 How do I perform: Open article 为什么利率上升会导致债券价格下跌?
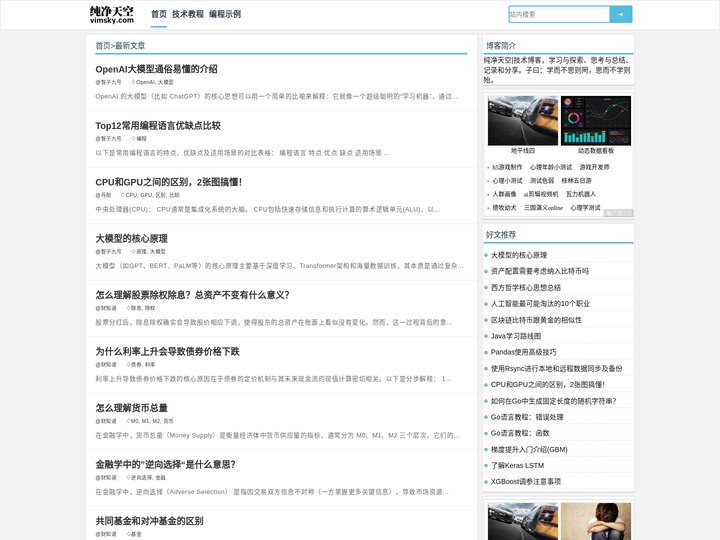[167, 352]
